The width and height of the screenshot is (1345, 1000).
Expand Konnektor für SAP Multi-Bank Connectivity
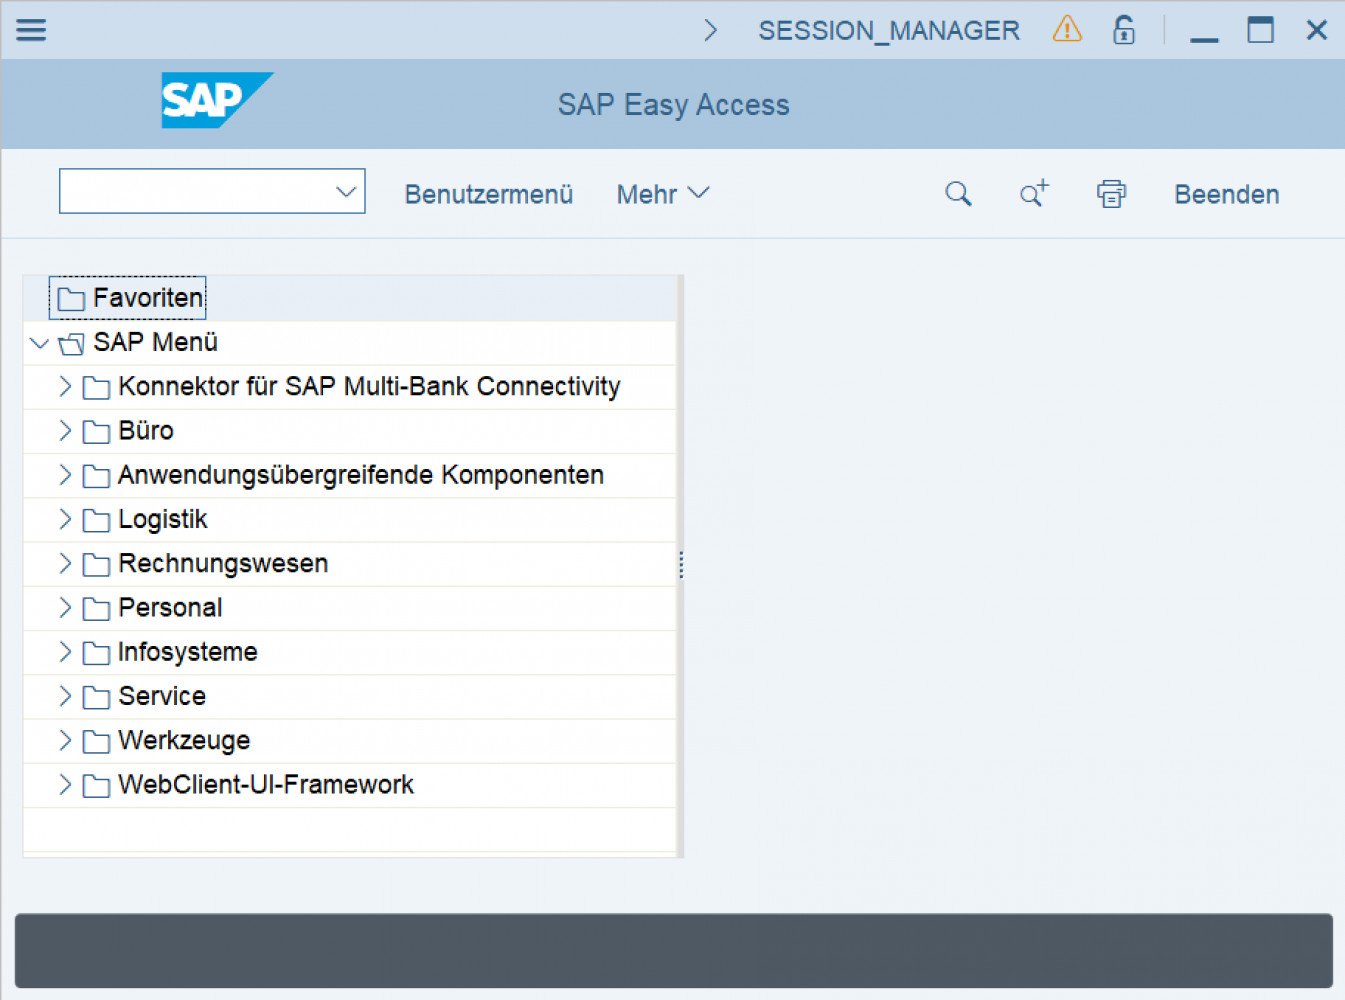pyautogui.click(x=65, y=387)
